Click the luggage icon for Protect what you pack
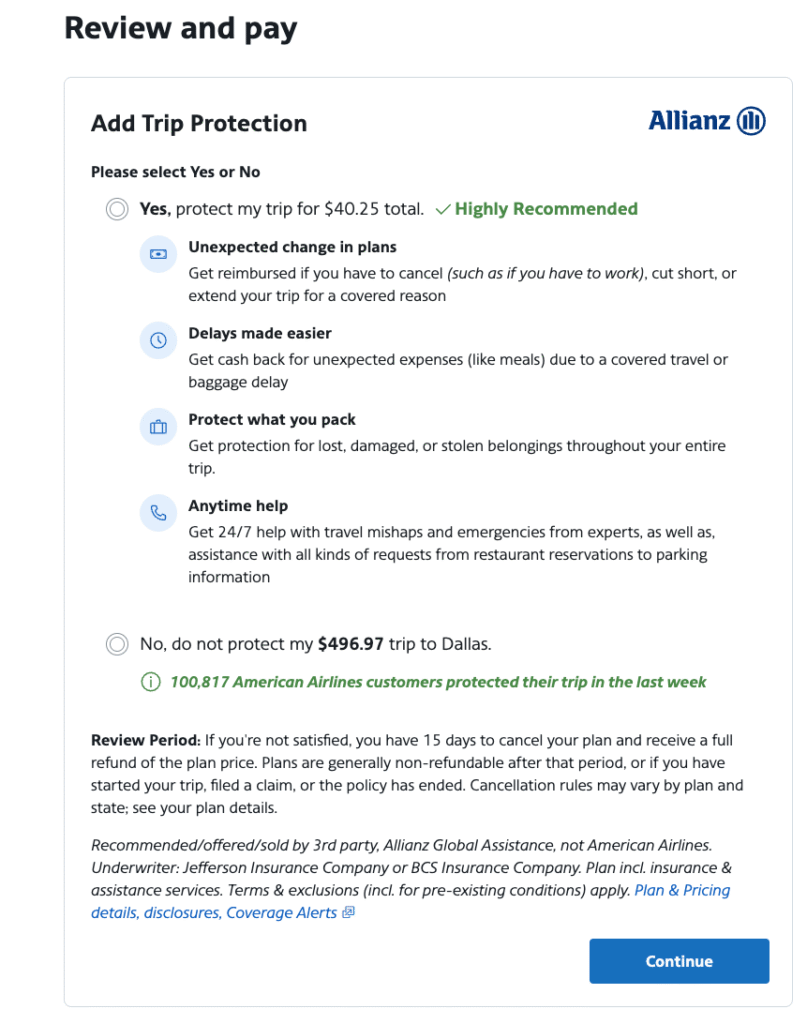The width and height of the screenshot is (807, 1024). pyautogui.click(x=157, y=426)
